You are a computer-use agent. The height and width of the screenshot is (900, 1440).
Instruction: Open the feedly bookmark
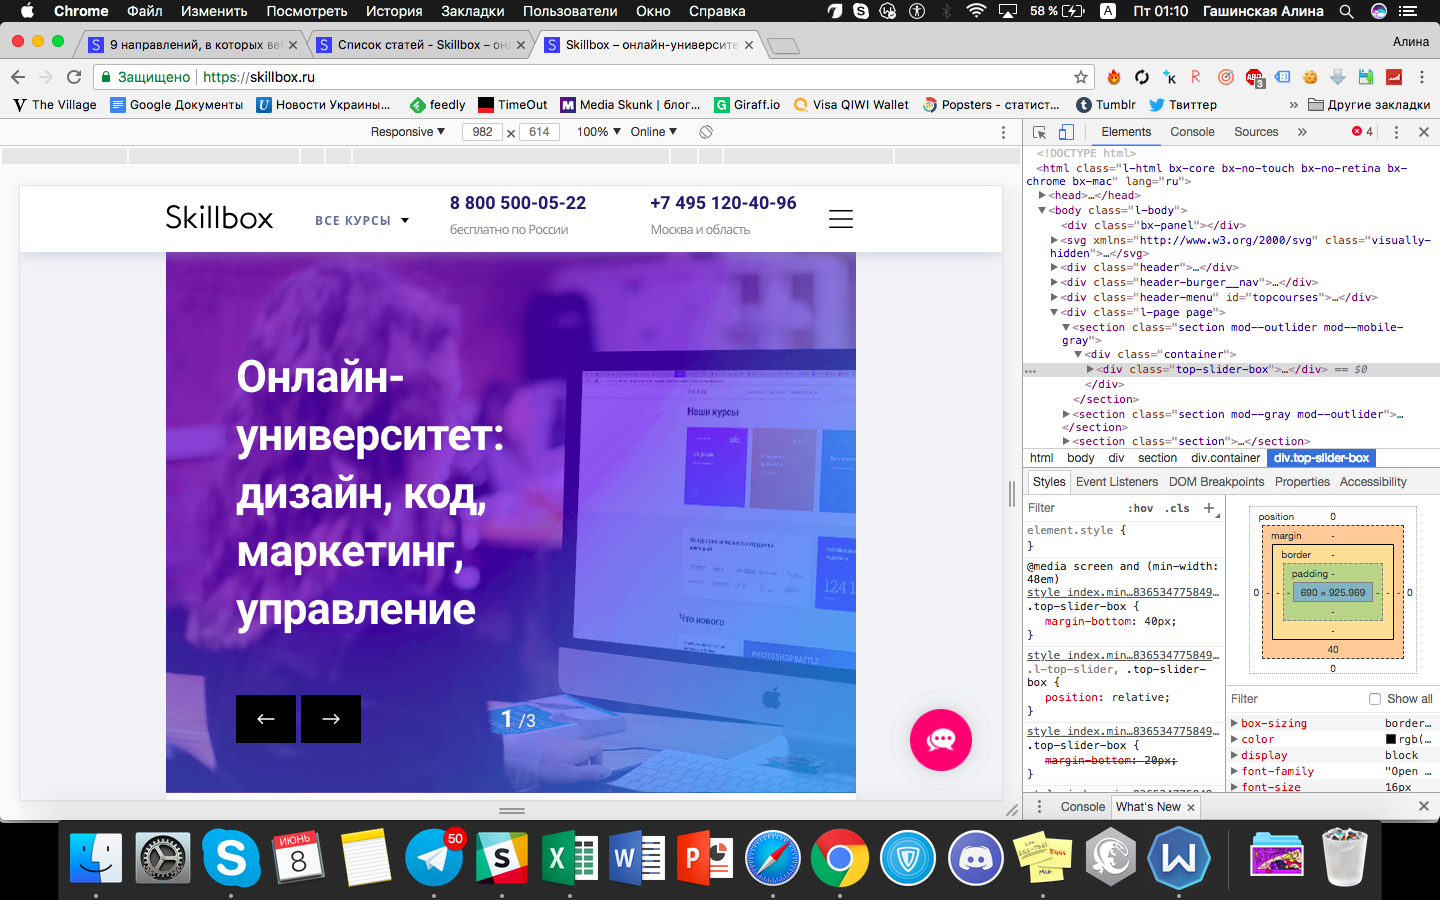tap(437, 105)
